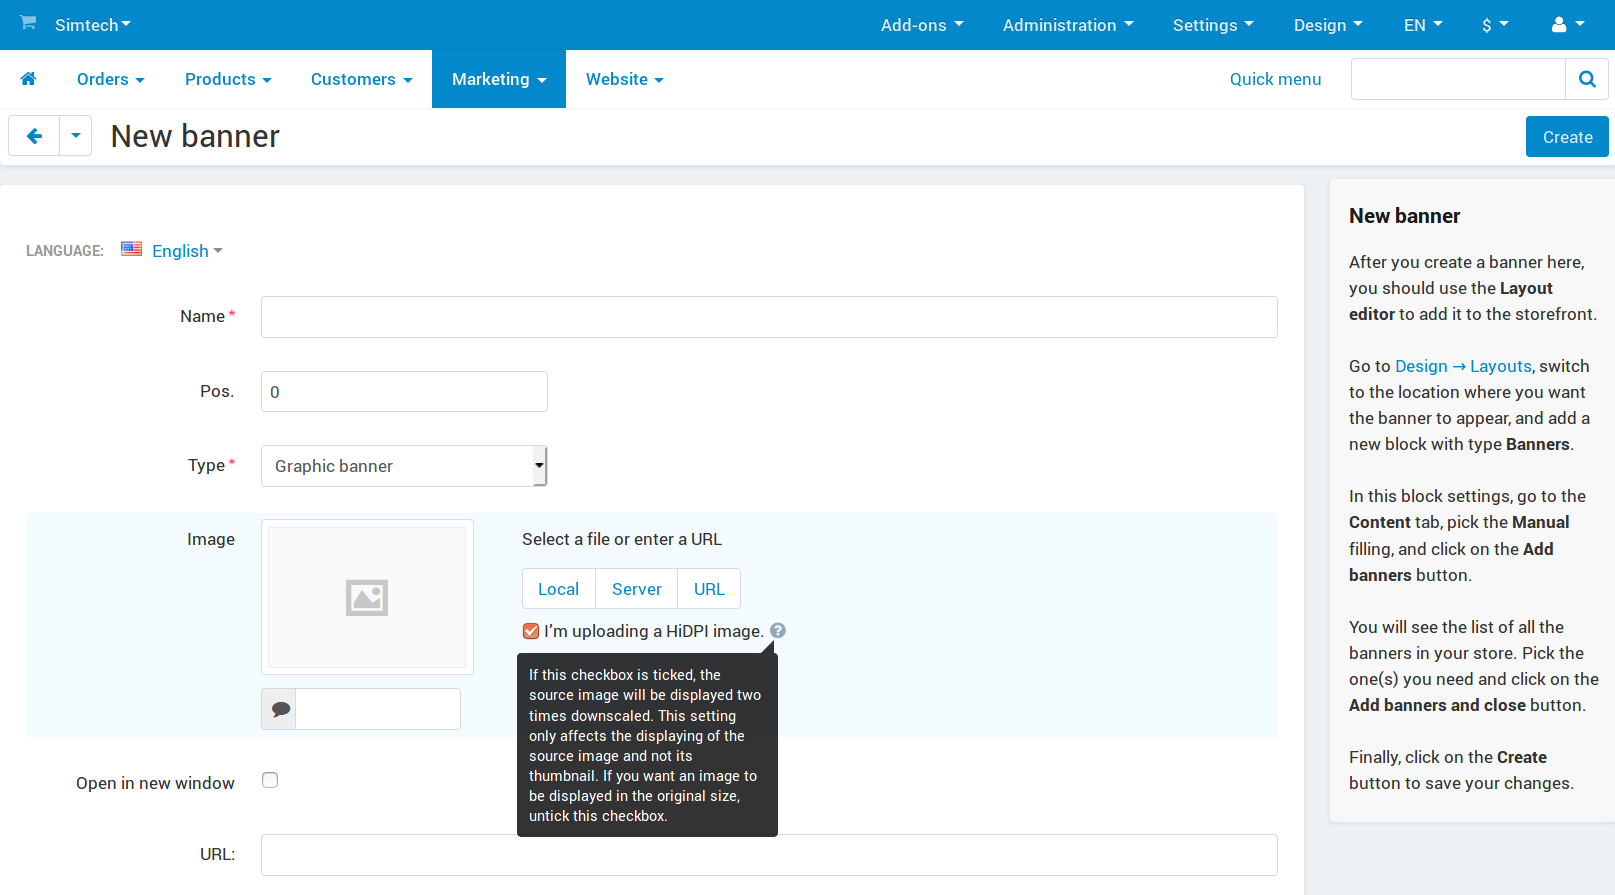
Task: Follow the Design → Layouts link
Action: click(x=1463, y=366)
